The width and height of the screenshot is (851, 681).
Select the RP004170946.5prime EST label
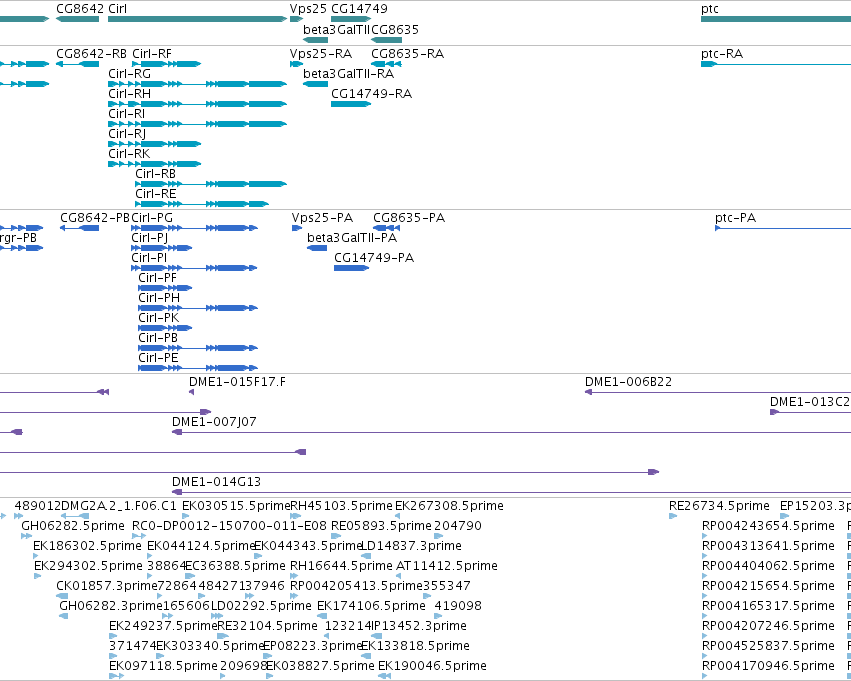(769, 667)
